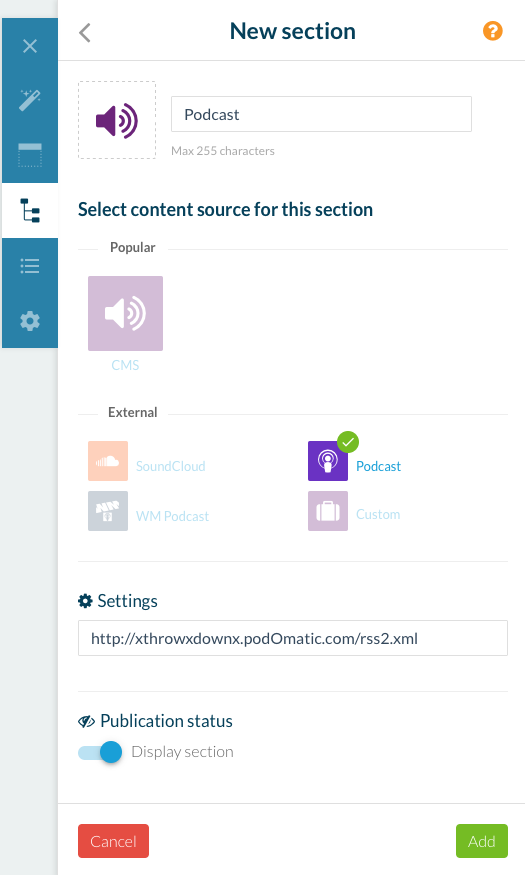The height and width of the screenshot is (875, 525).
Task: Pick the Podcast external source icon
Action: click(x=328, y=461)
